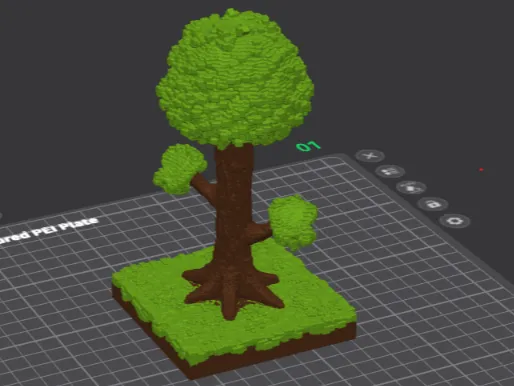
Task: Click the auto-arrange plate icon
Action: point(390,172)
